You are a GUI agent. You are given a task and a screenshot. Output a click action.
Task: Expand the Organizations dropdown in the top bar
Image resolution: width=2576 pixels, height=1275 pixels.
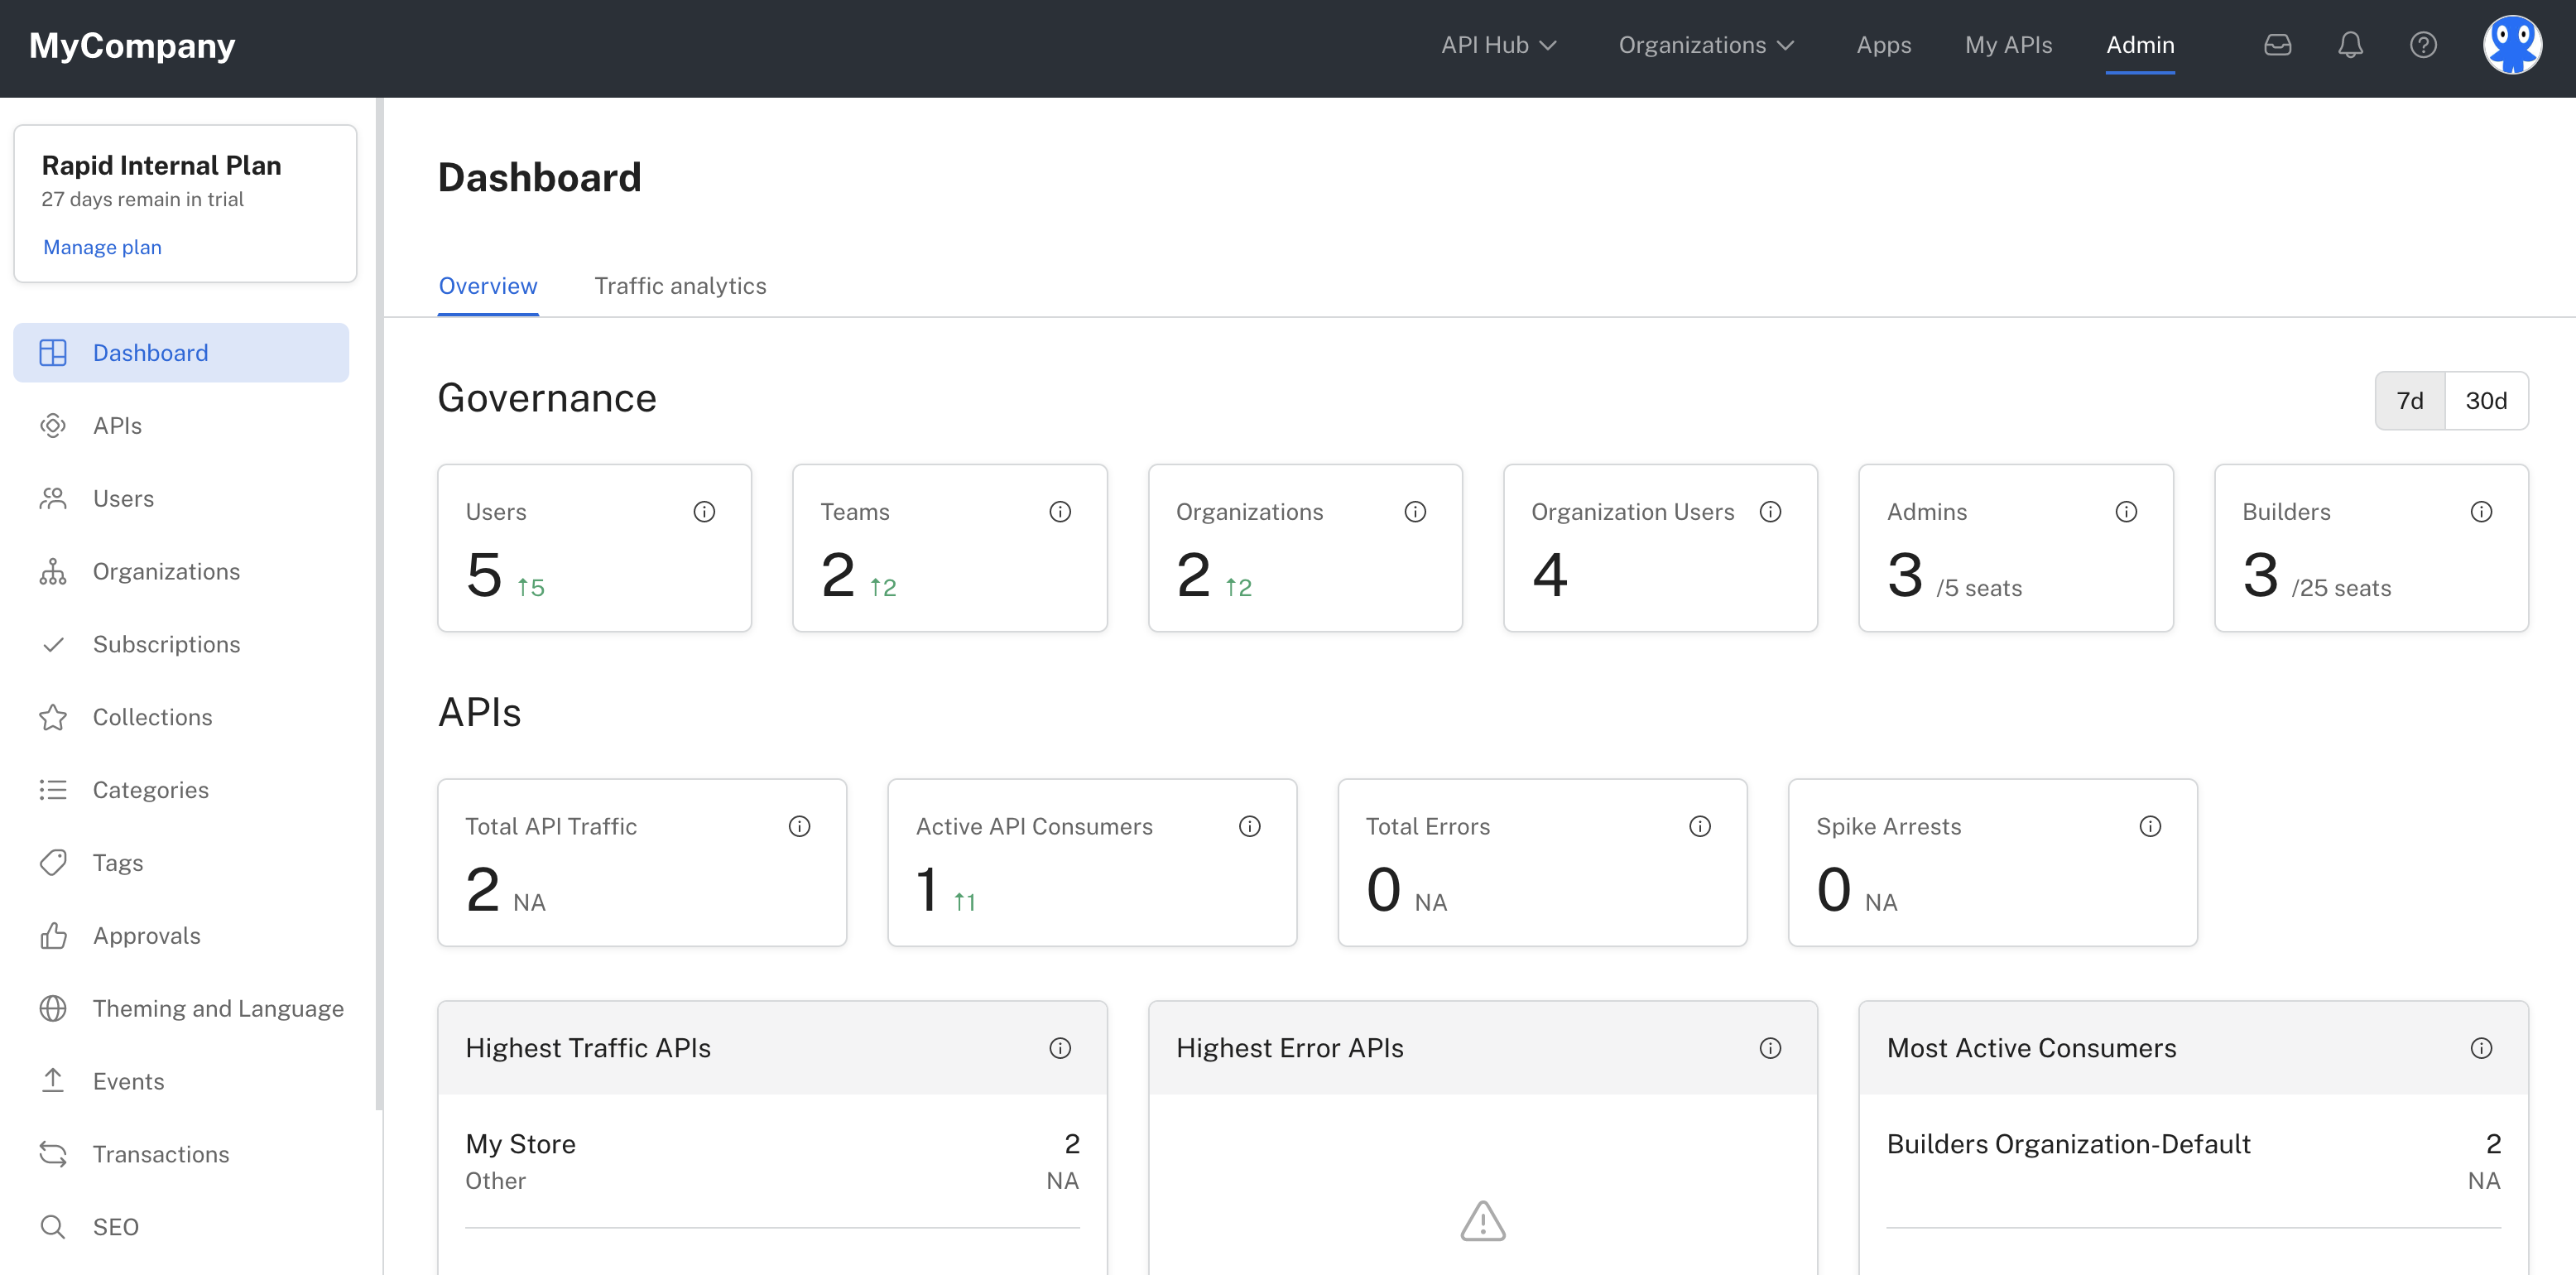(1706, 45)
